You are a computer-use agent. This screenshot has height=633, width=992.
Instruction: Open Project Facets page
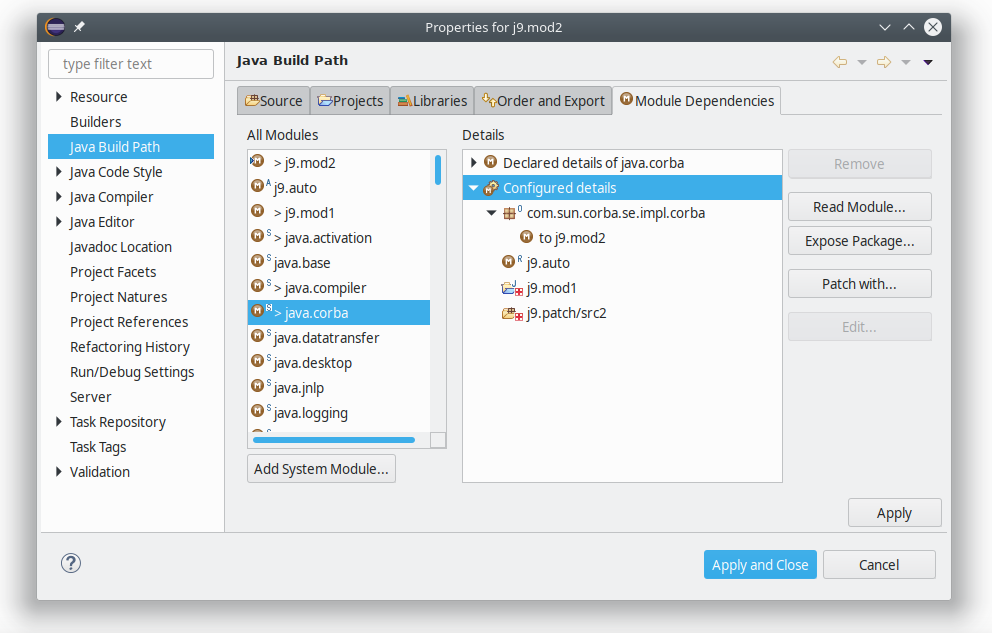pos(113,272)
